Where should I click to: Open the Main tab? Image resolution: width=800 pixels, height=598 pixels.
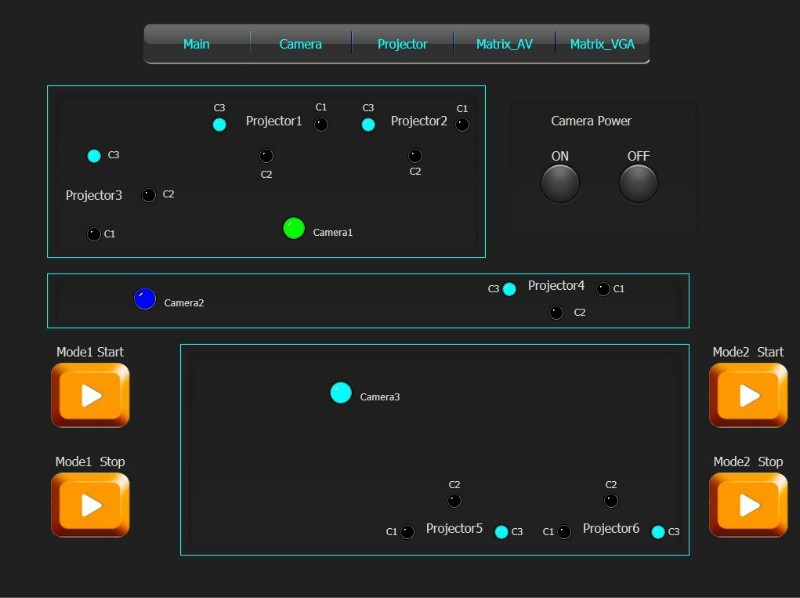coord(197,44)
